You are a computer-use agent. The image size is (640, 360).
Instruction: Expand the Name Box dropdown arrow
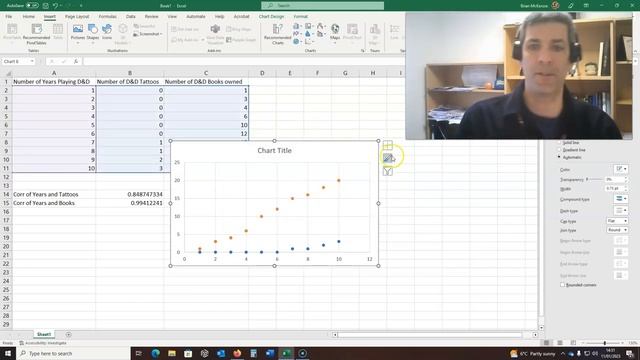pos(32,61)
